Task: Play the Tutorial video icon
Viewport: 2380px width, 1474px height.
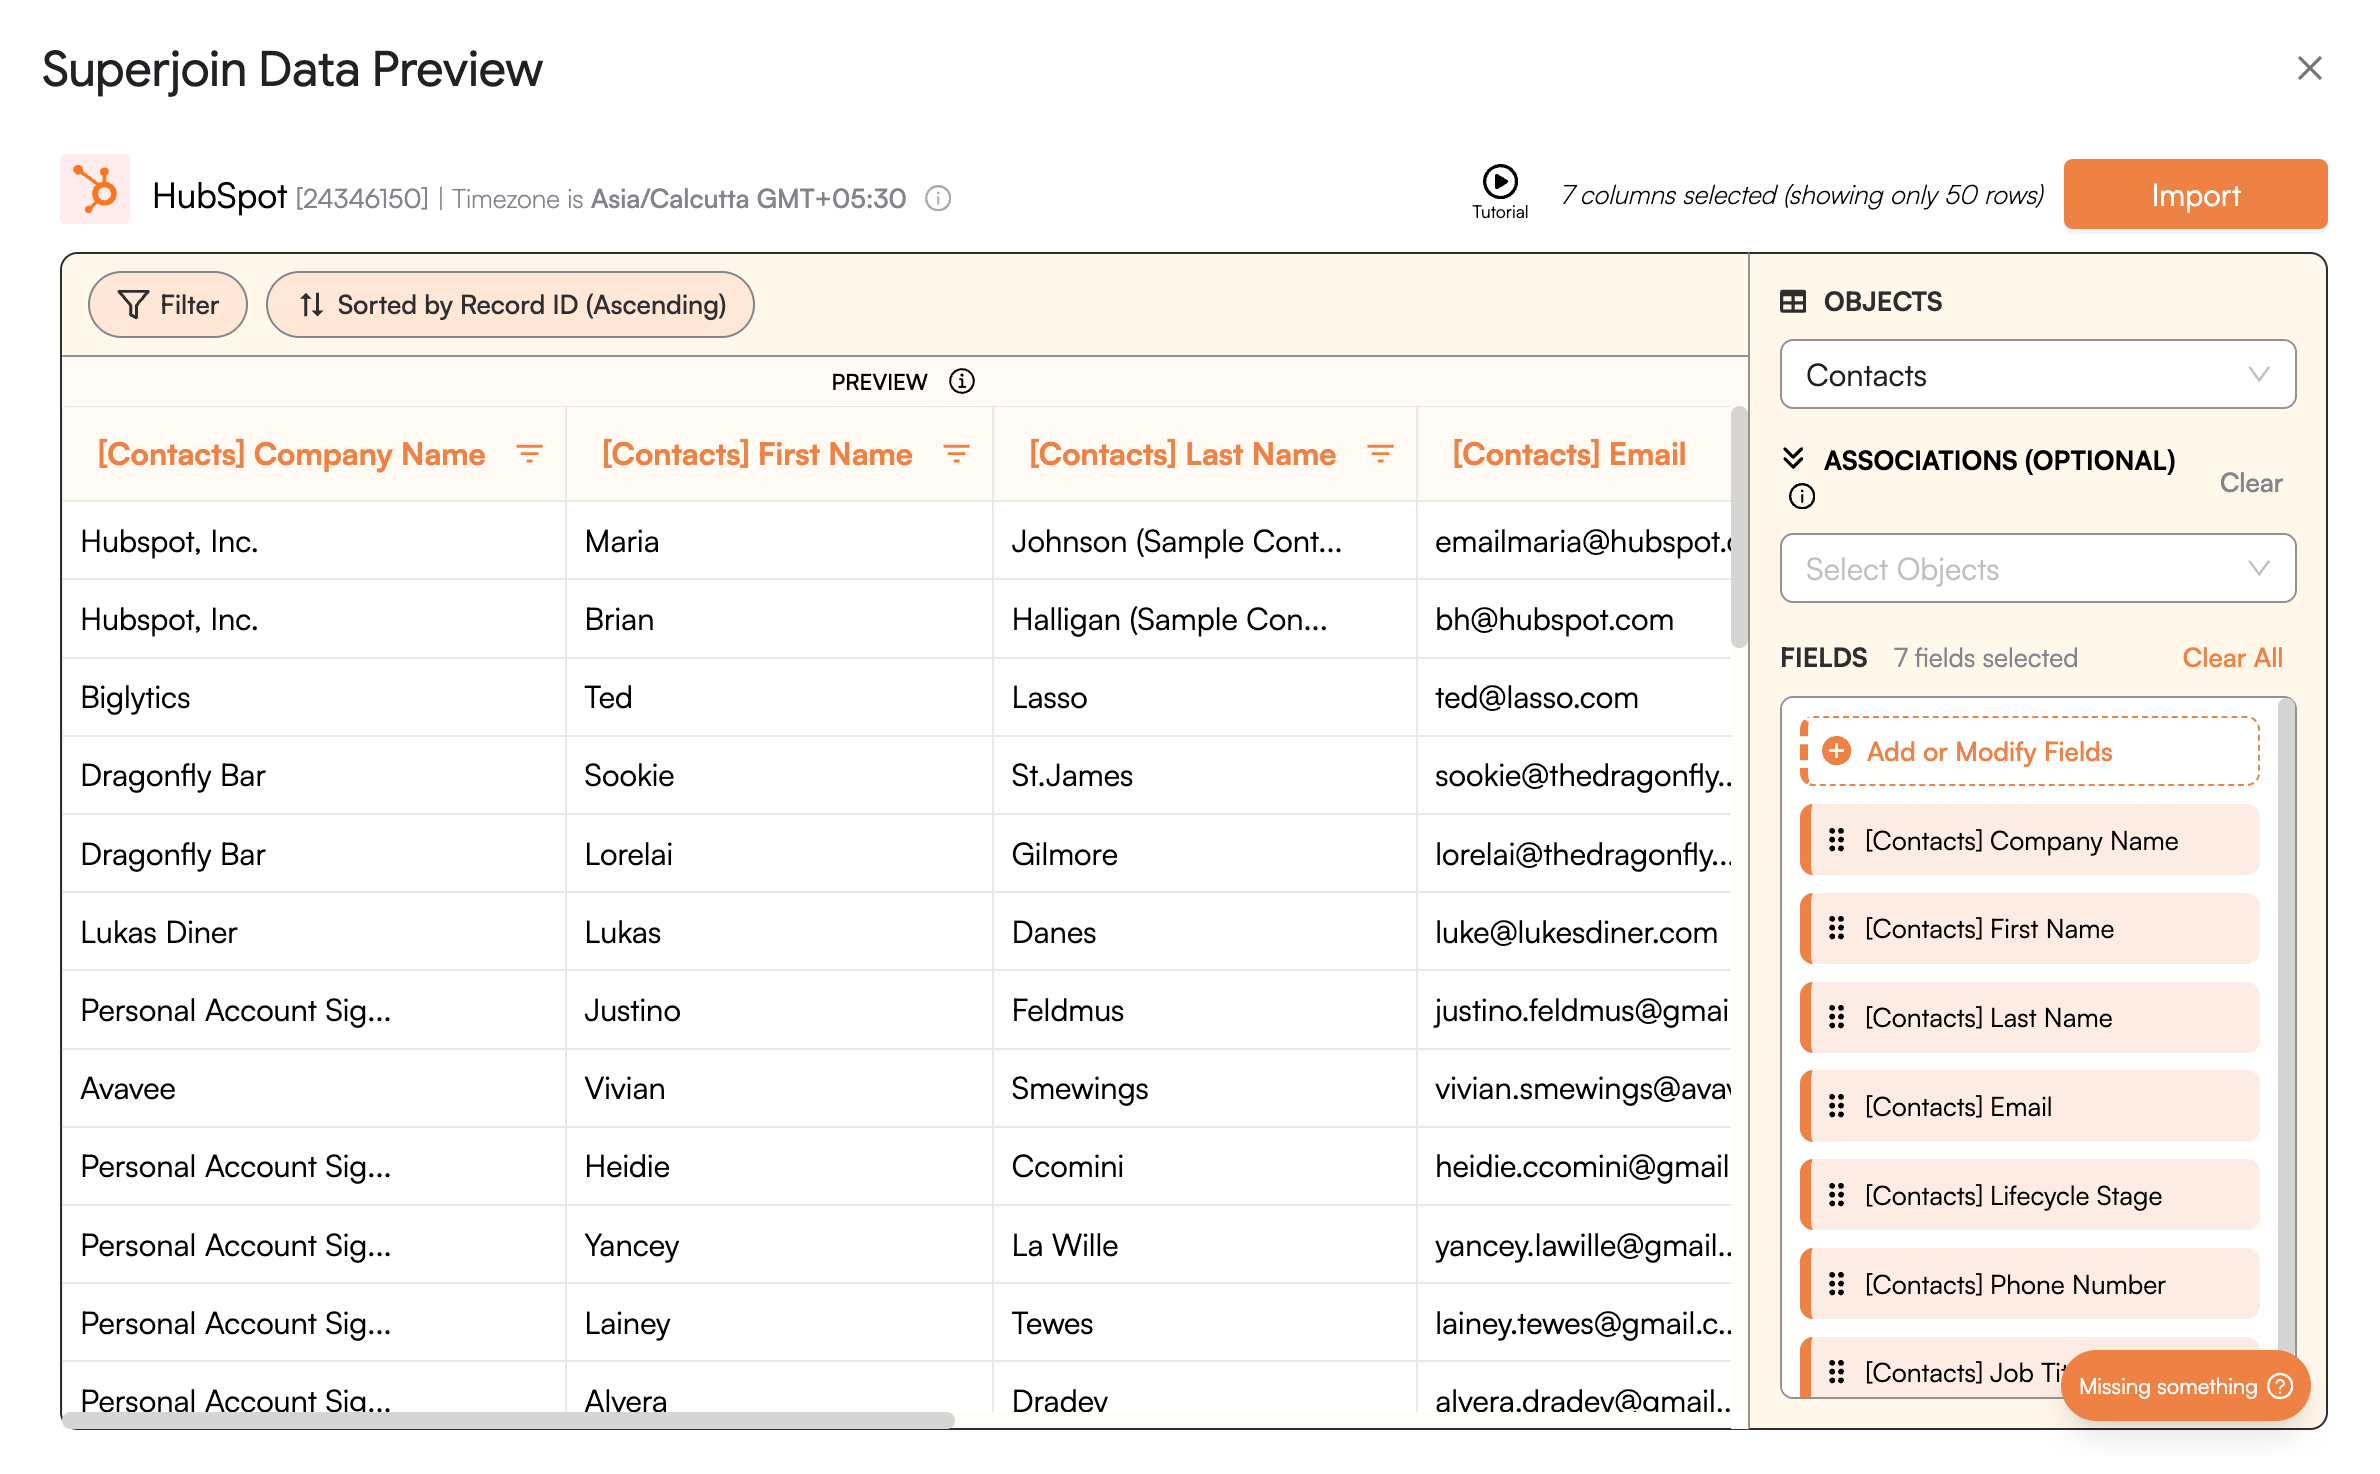Action: click(x=1499, y=182)
